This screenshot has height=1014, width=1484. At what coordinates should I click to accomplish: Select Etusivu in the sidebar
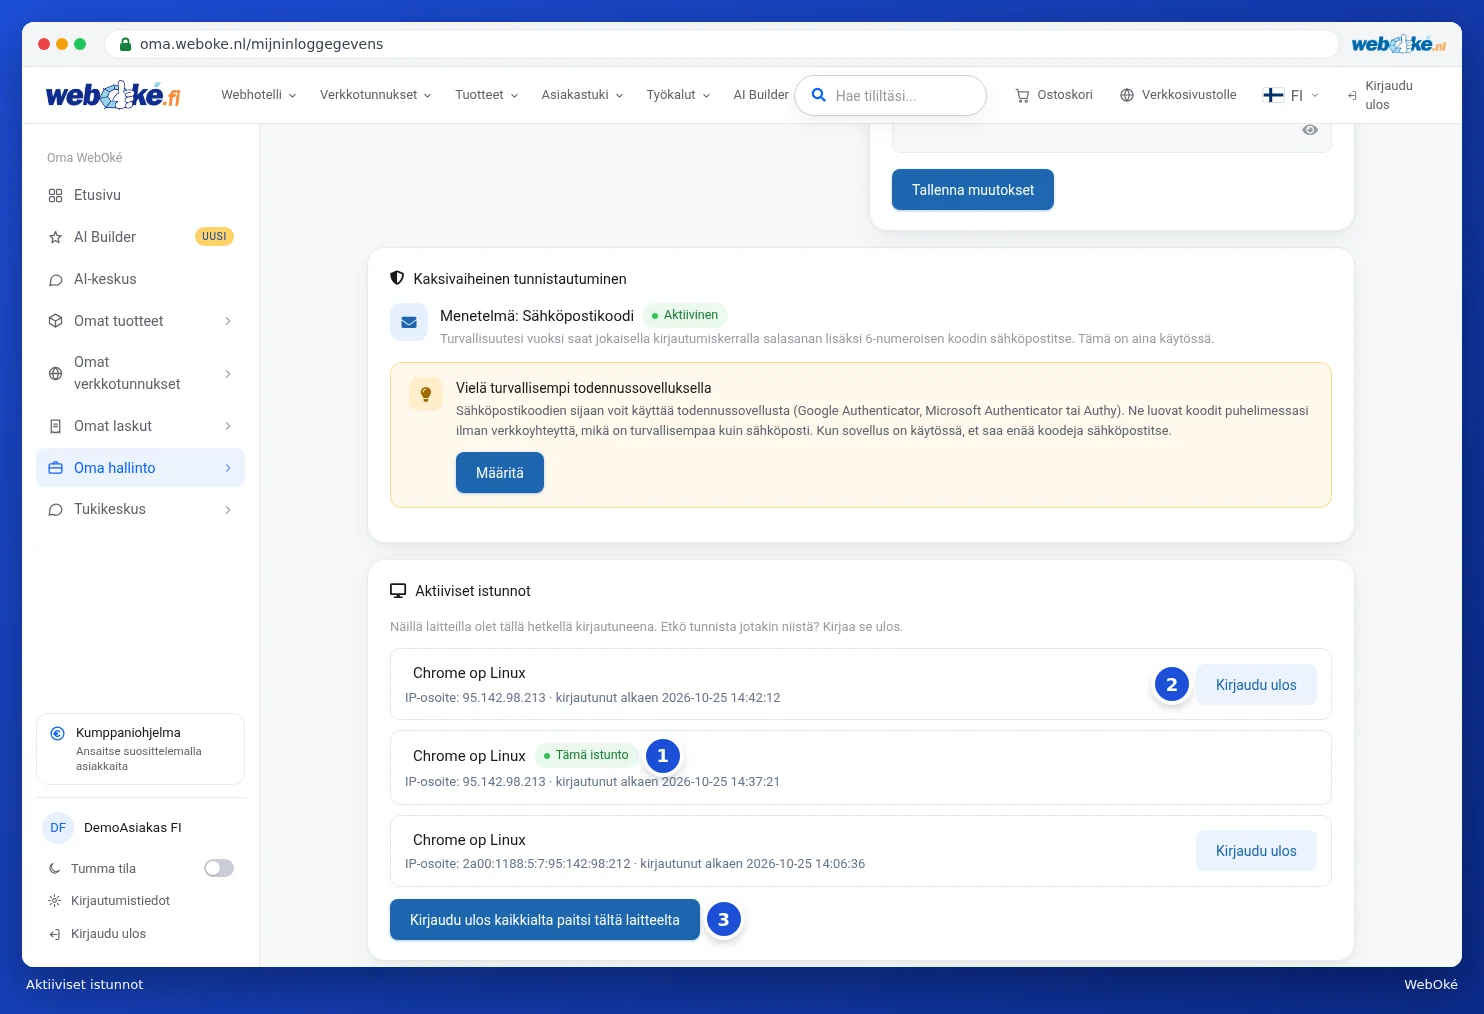(x=140, y=195)
